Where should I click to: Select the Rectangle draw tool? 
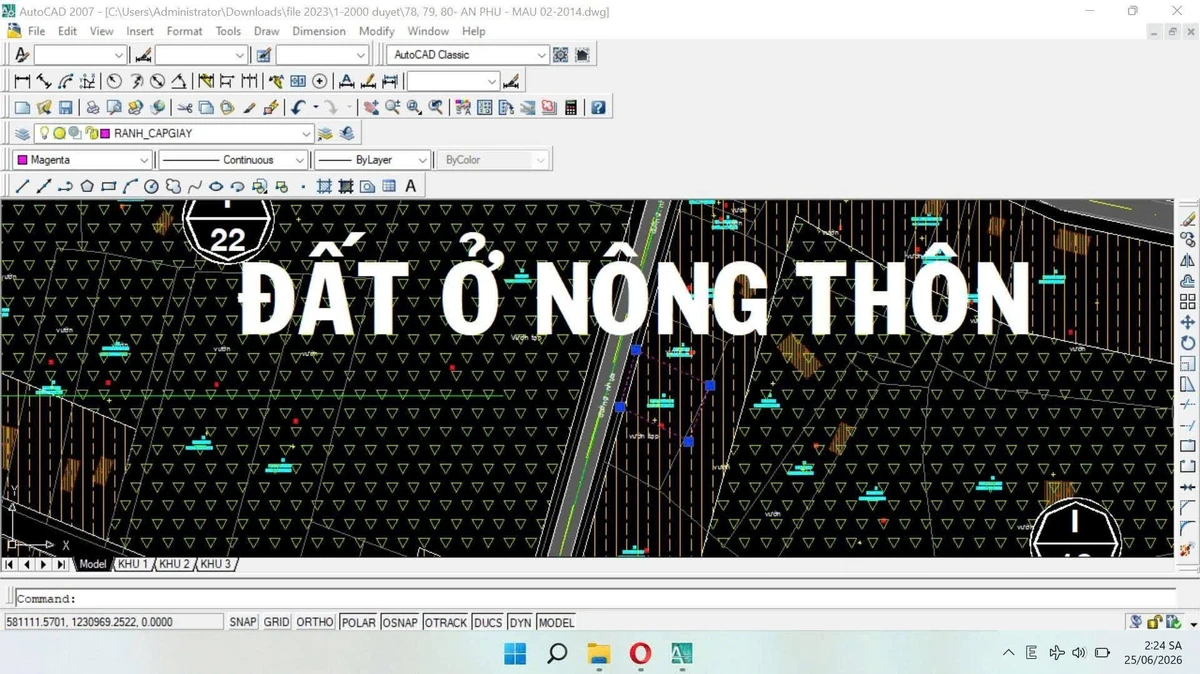point(109,186)
